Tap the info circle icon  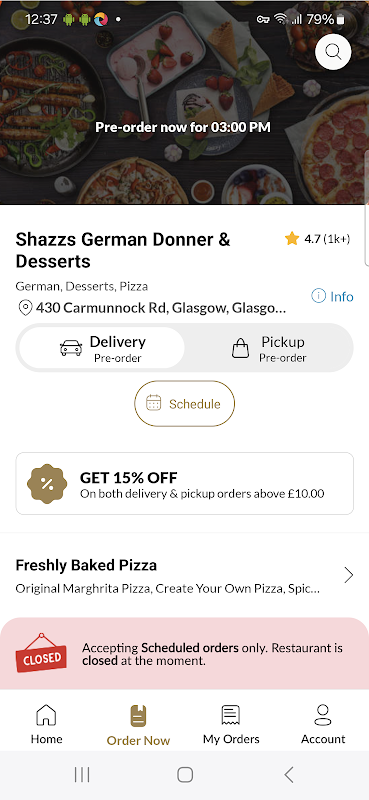click(x=318, y=296)
